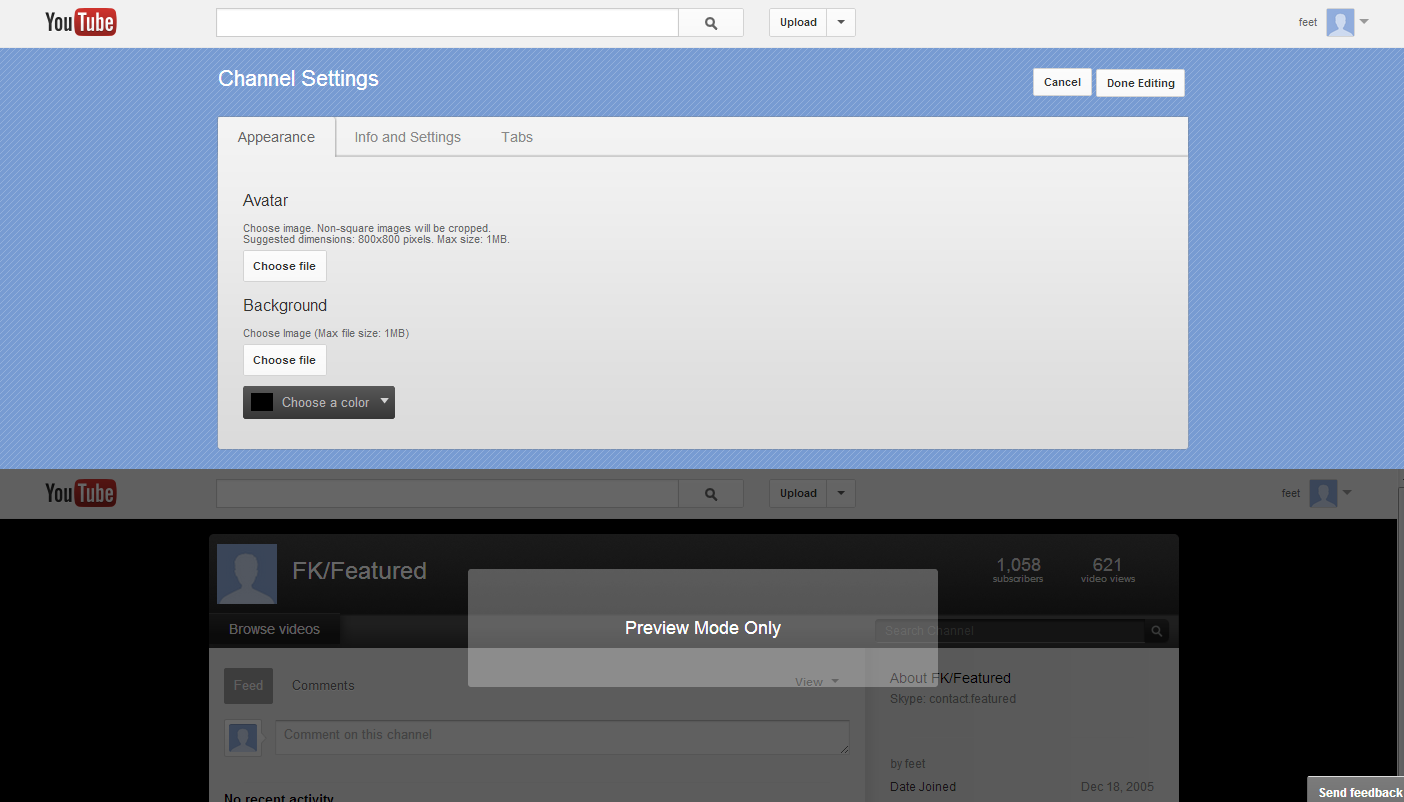Click the "Dec 18, 2005" join date
This screenshot has height=802, width=1404.
[x=1117, y=787]
